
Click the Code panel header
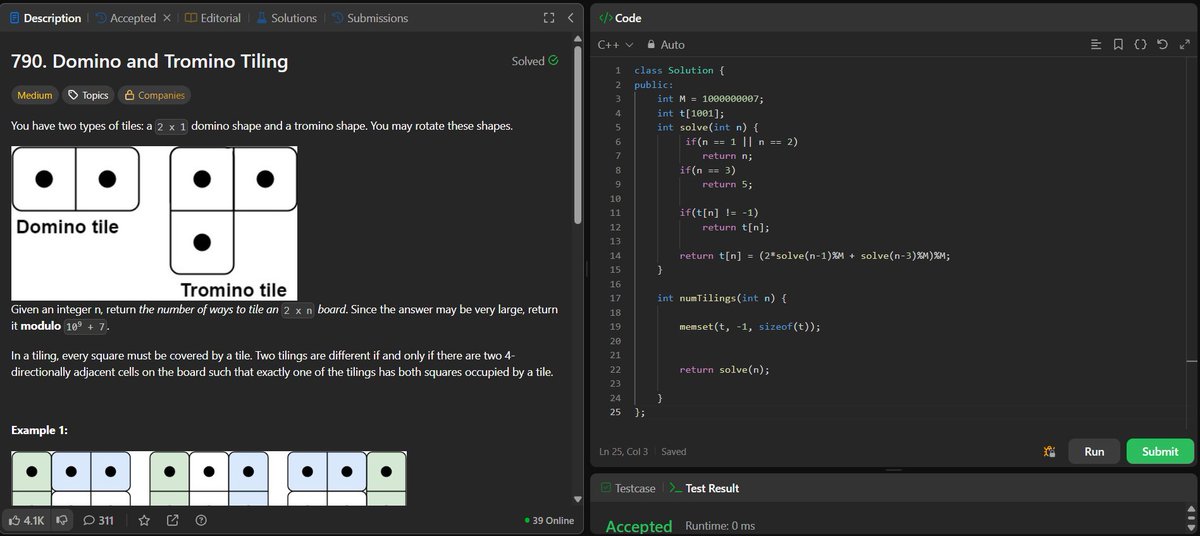(621, 18)
